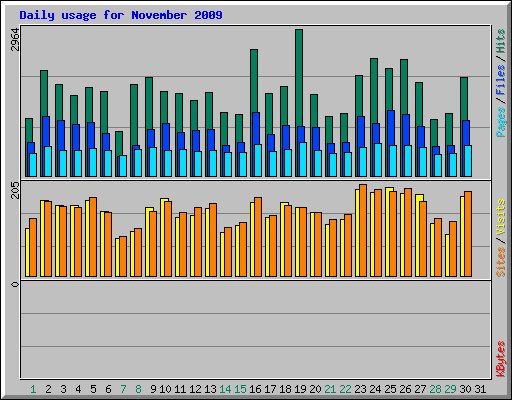Click day label 16 on the x-axis
This screenshot has height=400, width=512.
click(255, 389)
